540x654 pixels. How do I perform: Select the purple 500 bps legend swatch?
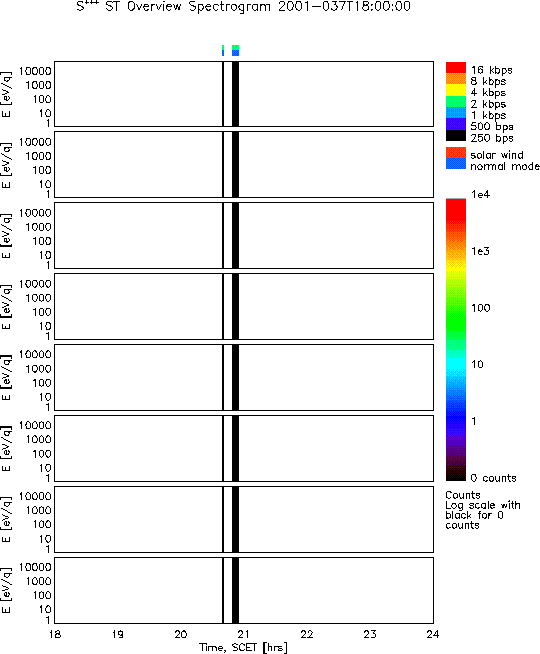point(456,124)
